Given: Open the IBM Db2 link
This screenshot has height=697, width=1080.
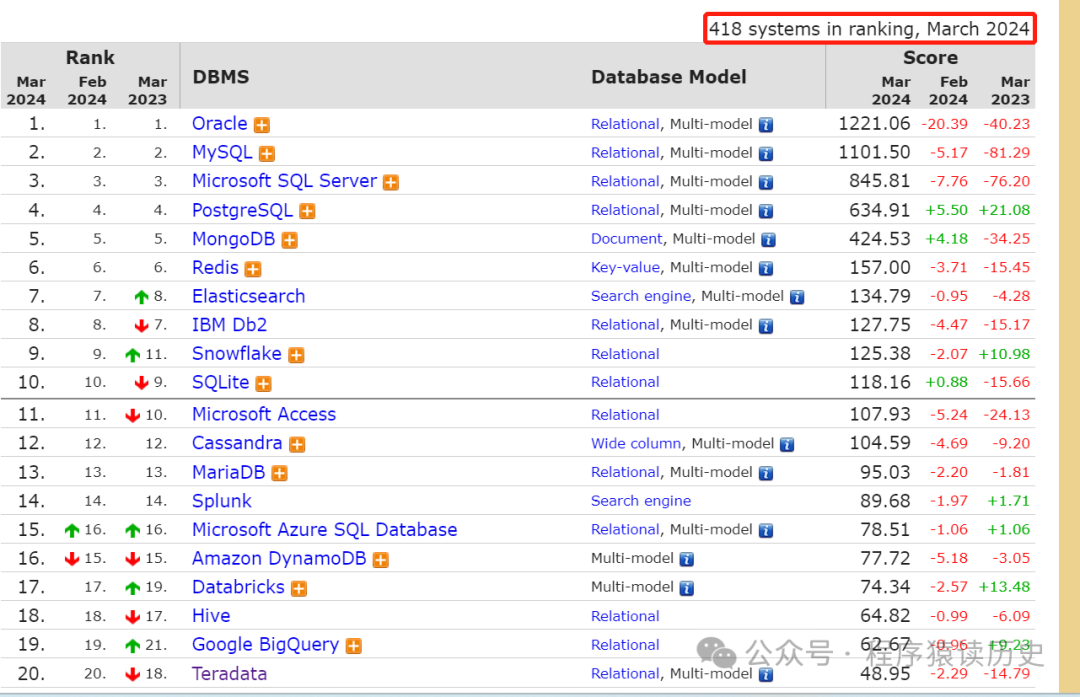Looking at the screenshot, I should click(229, 325).
